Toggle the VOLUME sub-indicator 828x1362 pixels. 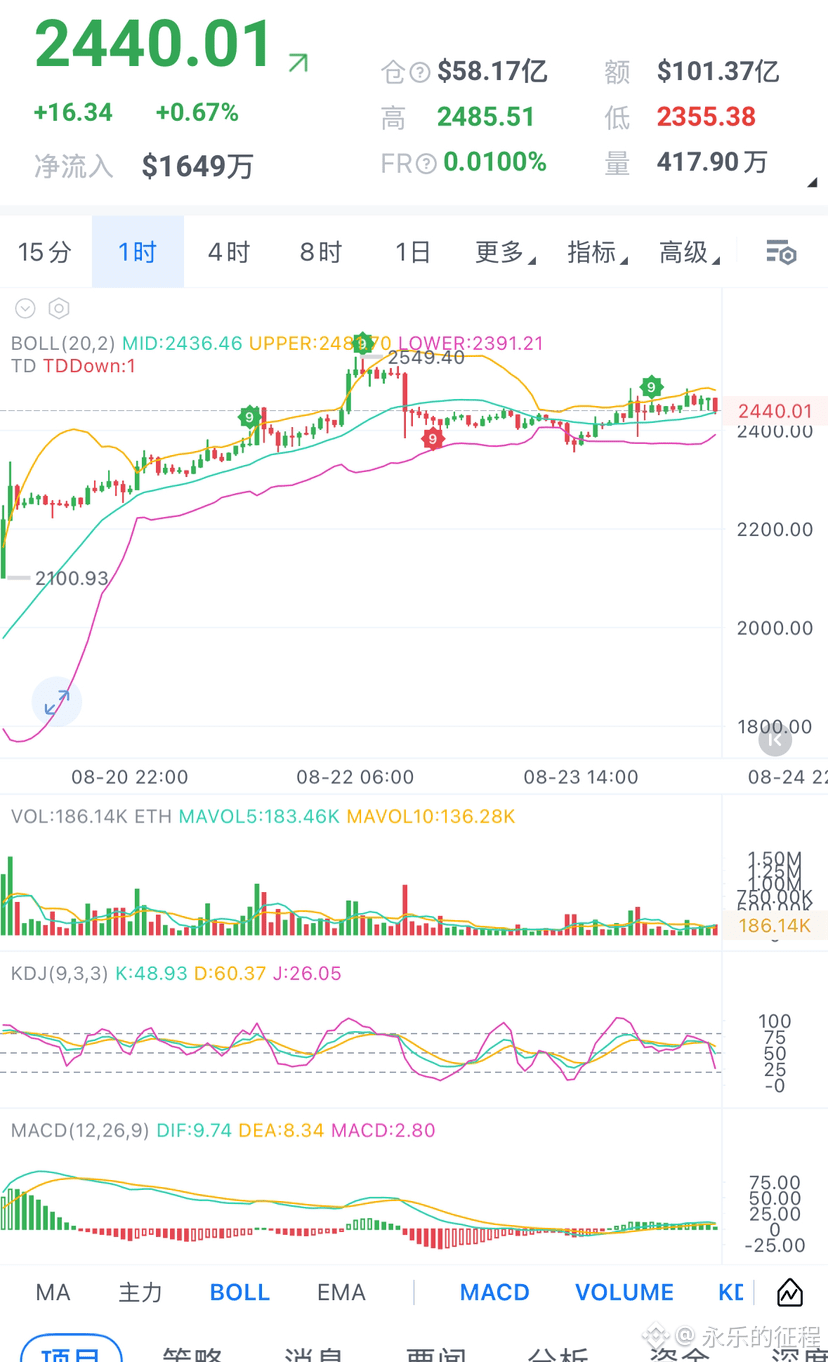[625, 1292]
